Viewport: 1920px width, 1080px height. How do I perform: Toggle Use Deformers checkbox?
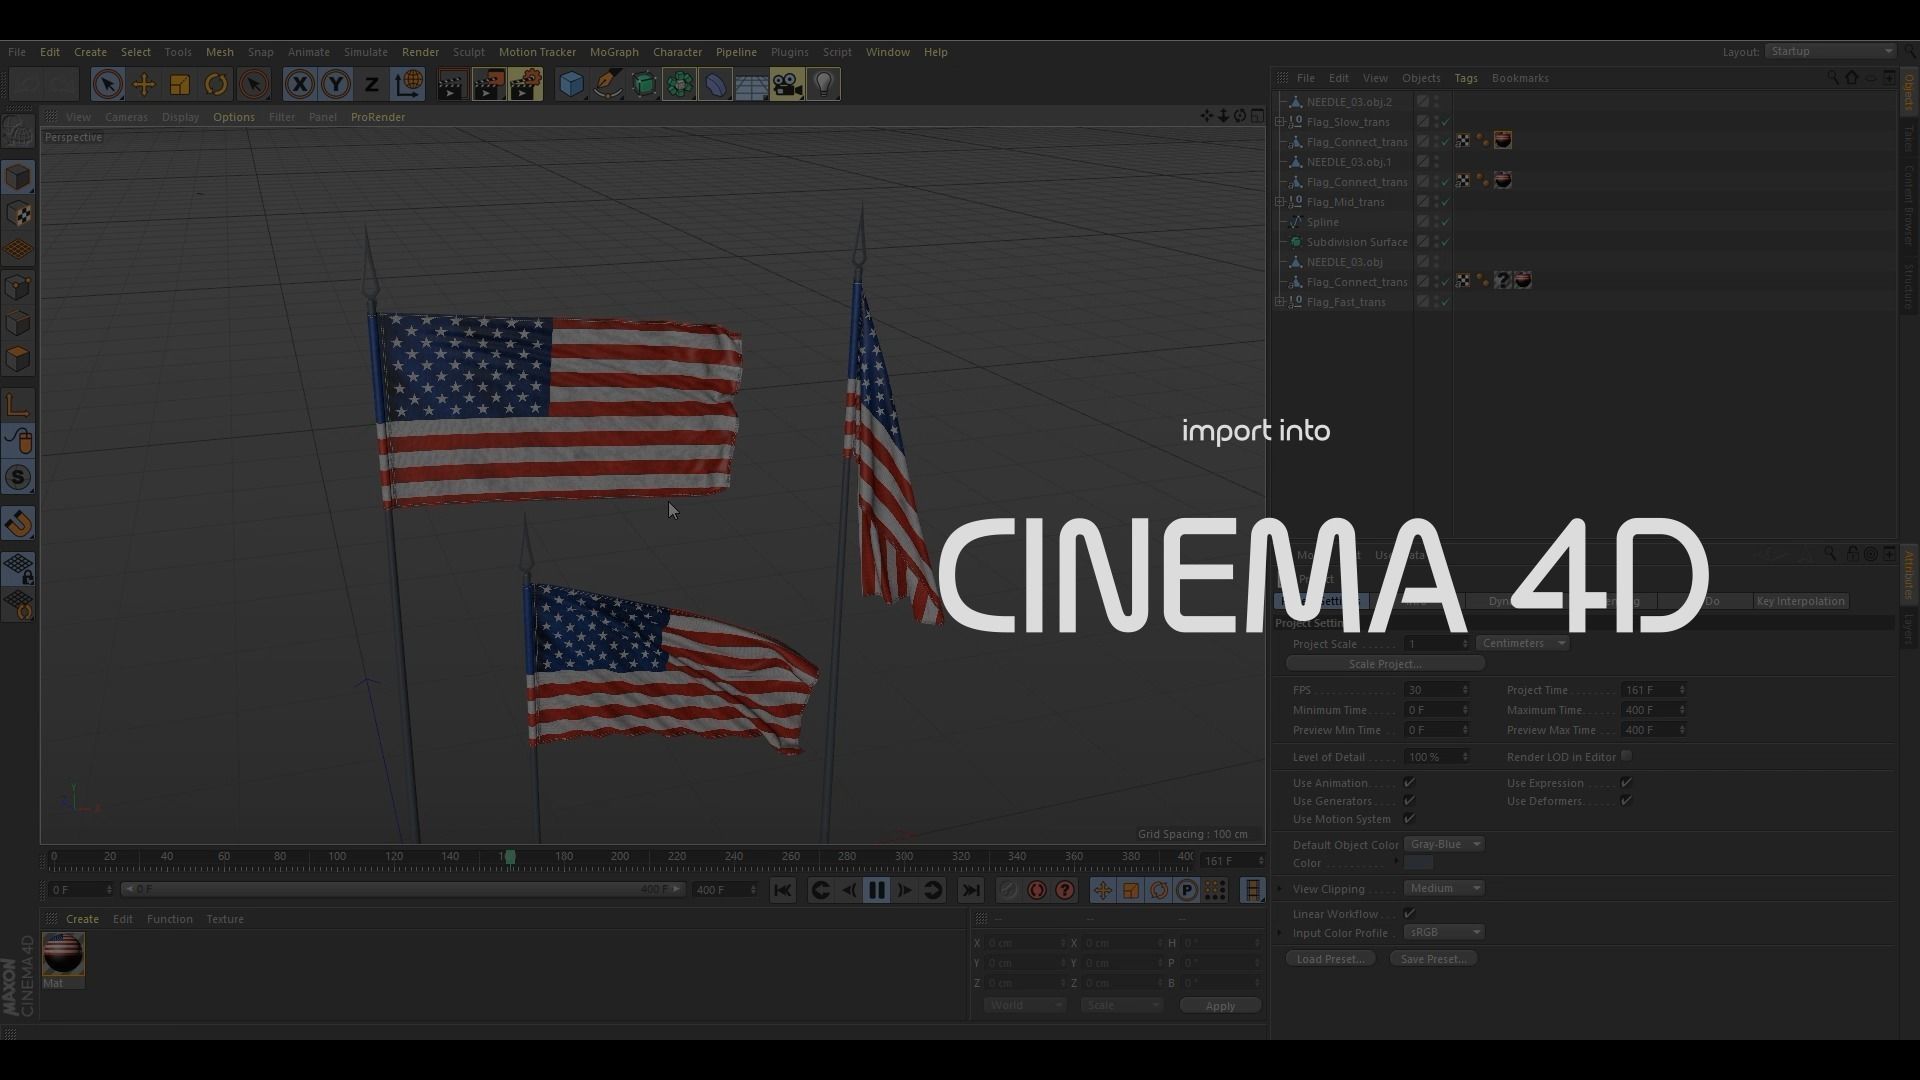[1626, 801]
